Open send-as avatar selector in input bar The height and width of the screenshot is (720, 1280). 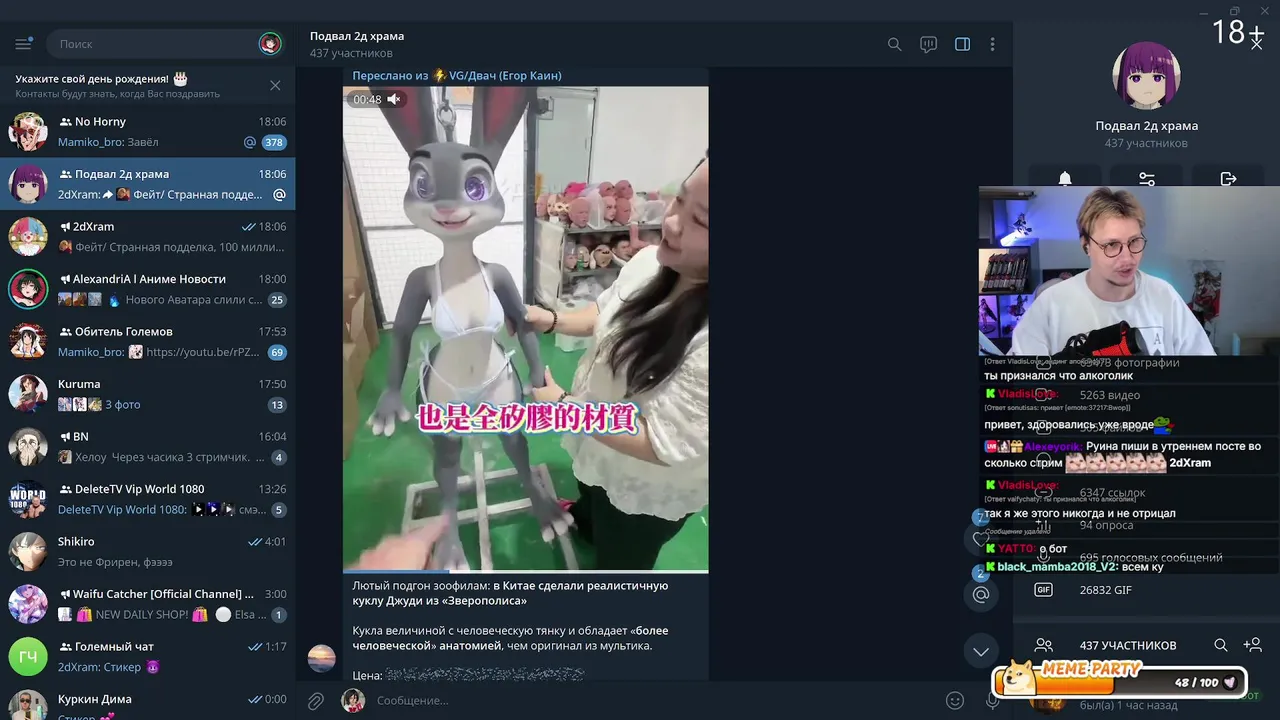coord(353,701)
